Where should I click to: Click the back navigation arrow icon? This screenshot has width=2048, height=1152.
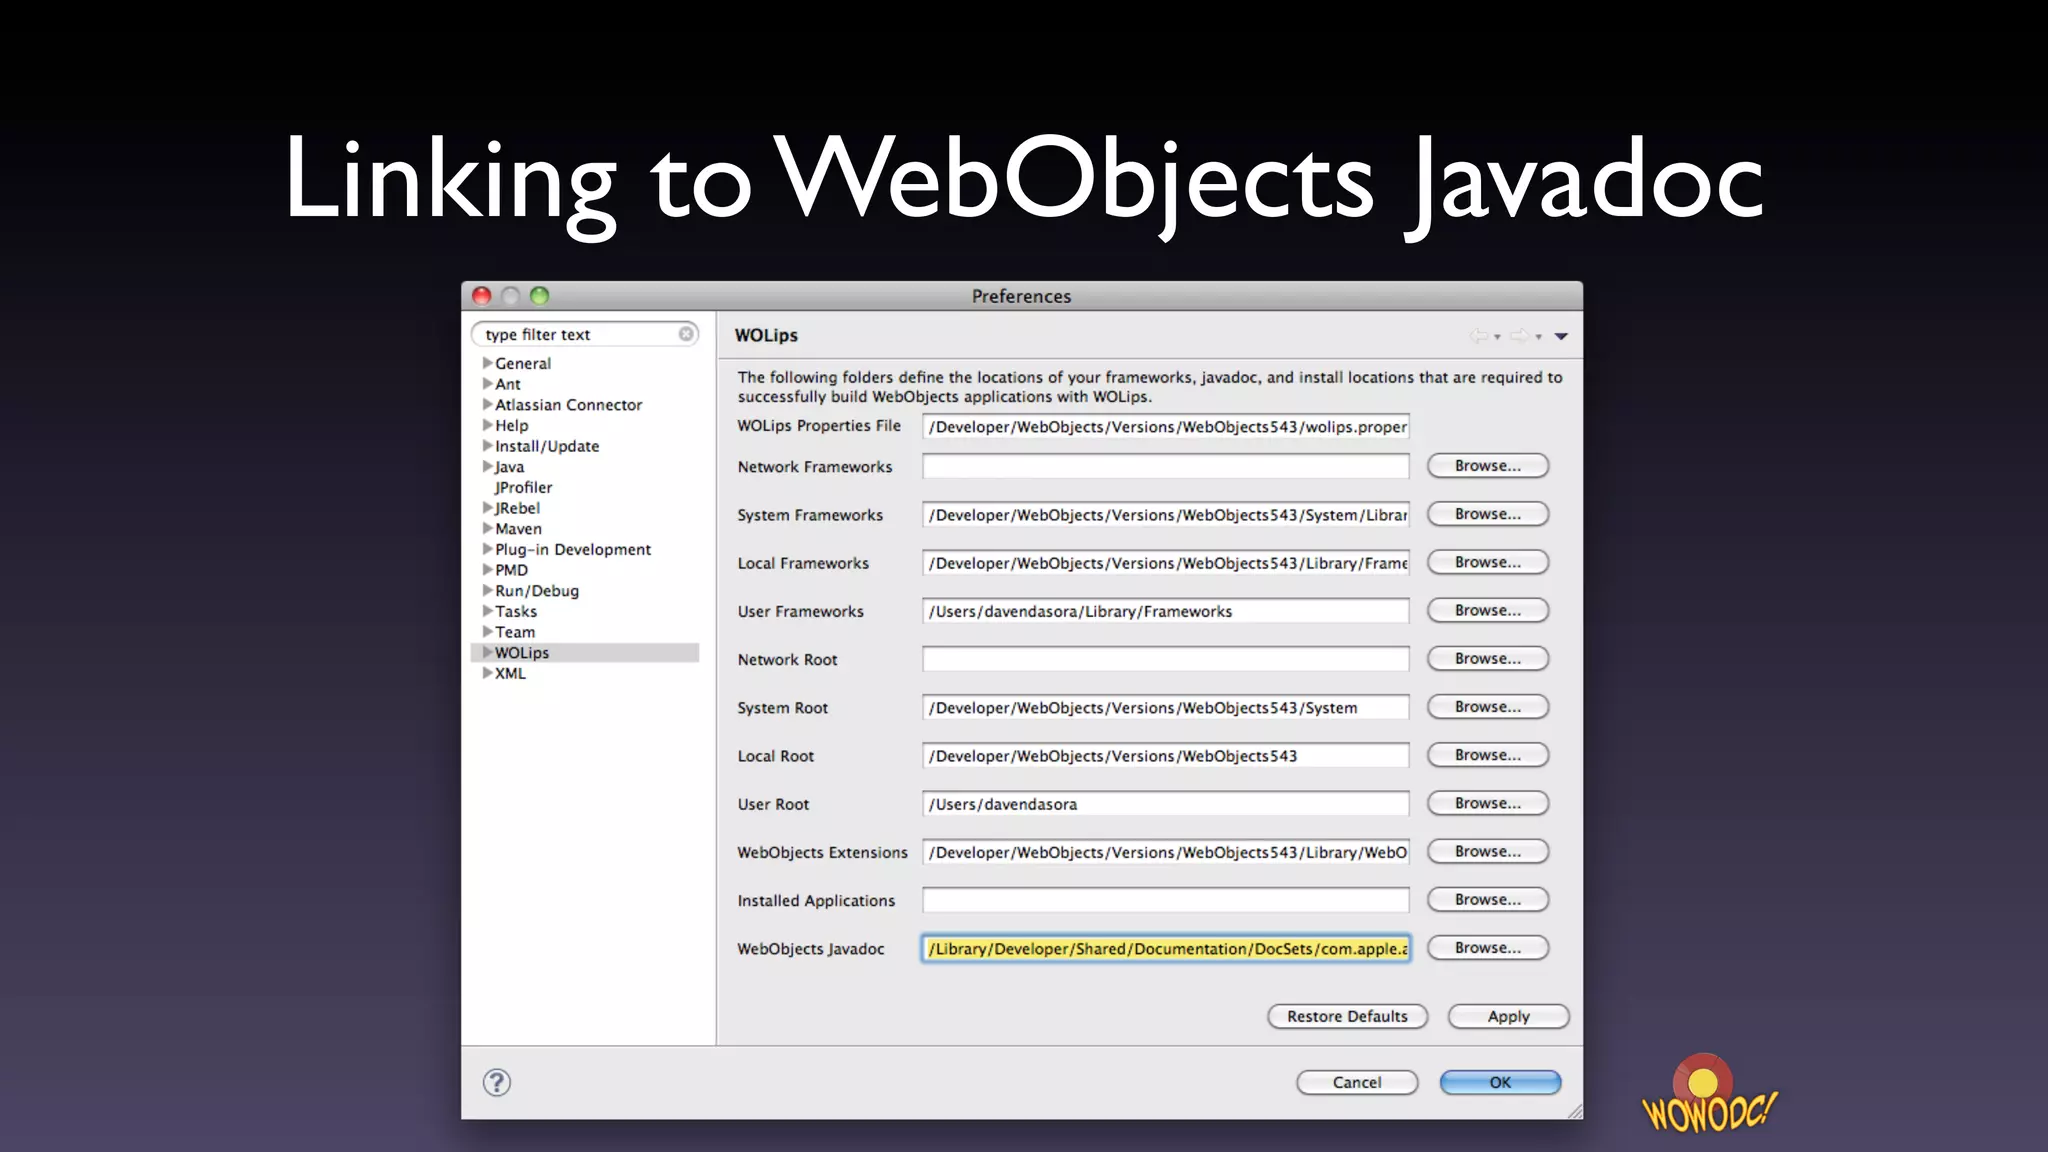[1478, 336]
